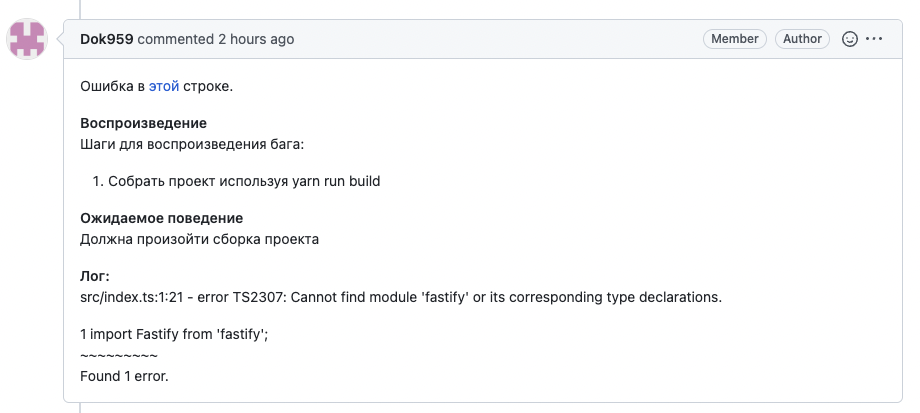The height and width of the screenshot is (413, 920).
Task: Click the Dok959 identicon avatar
Action: tap(27, 39)
